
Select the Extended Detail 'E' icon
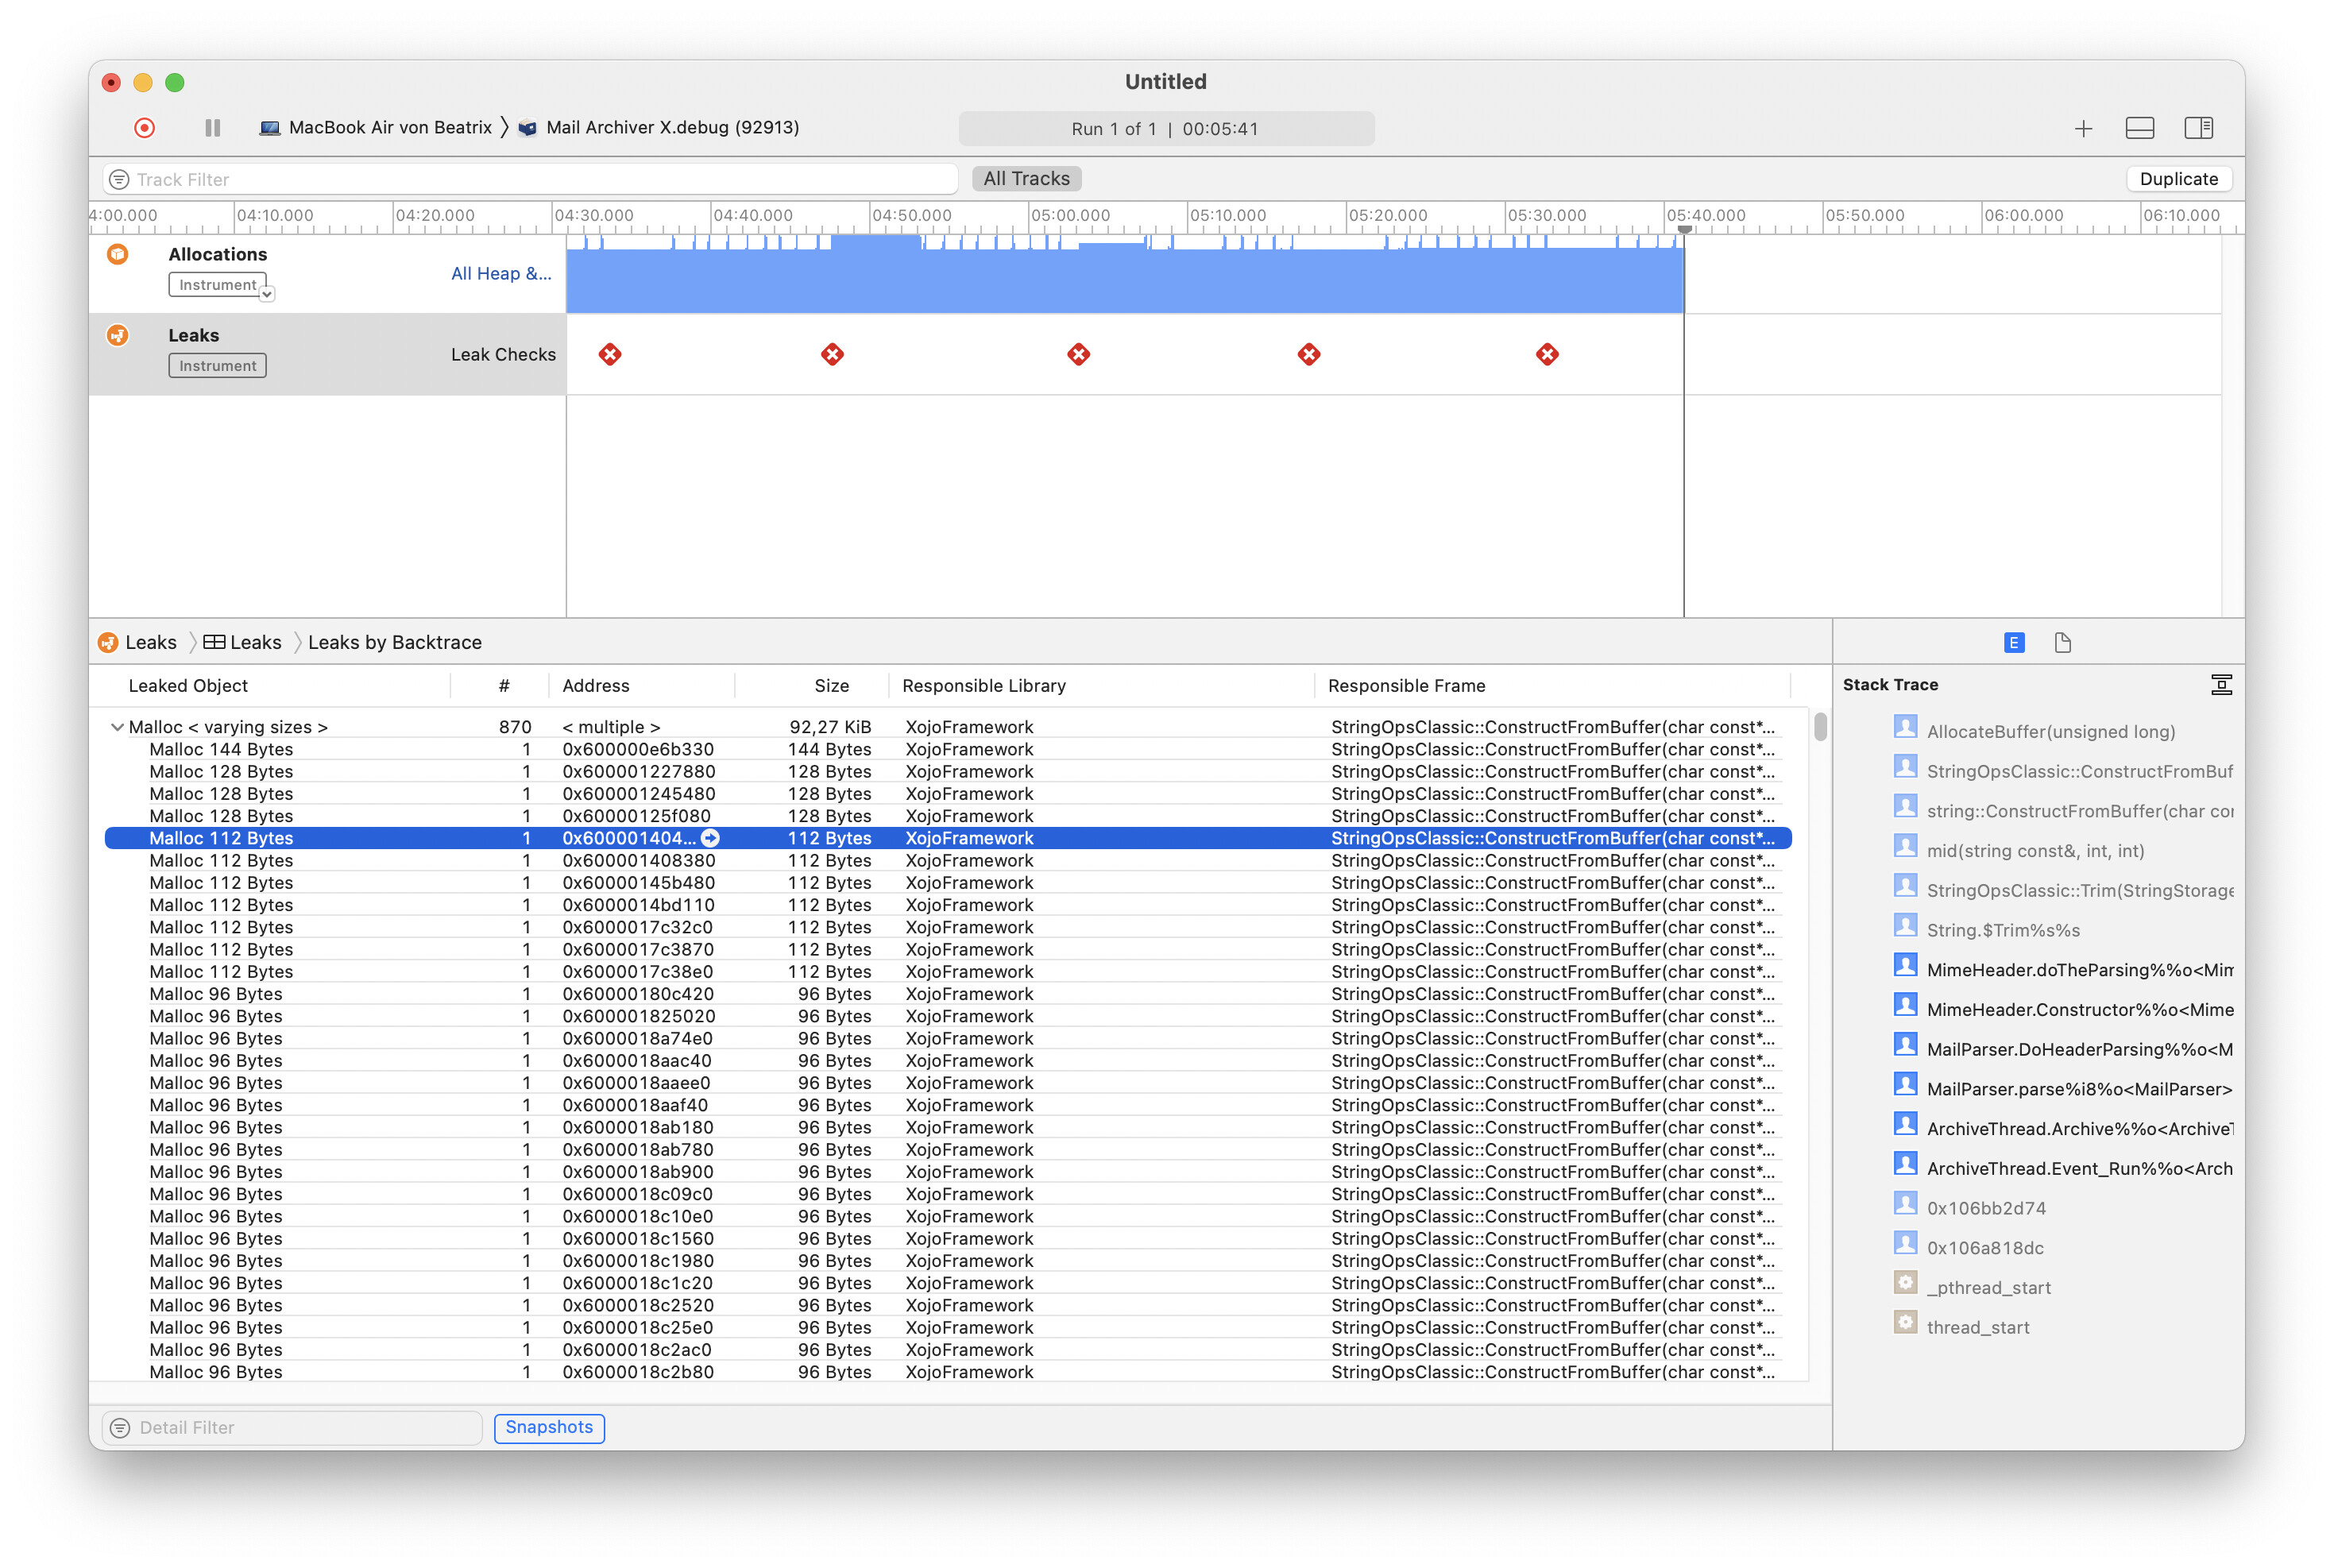2014,643
